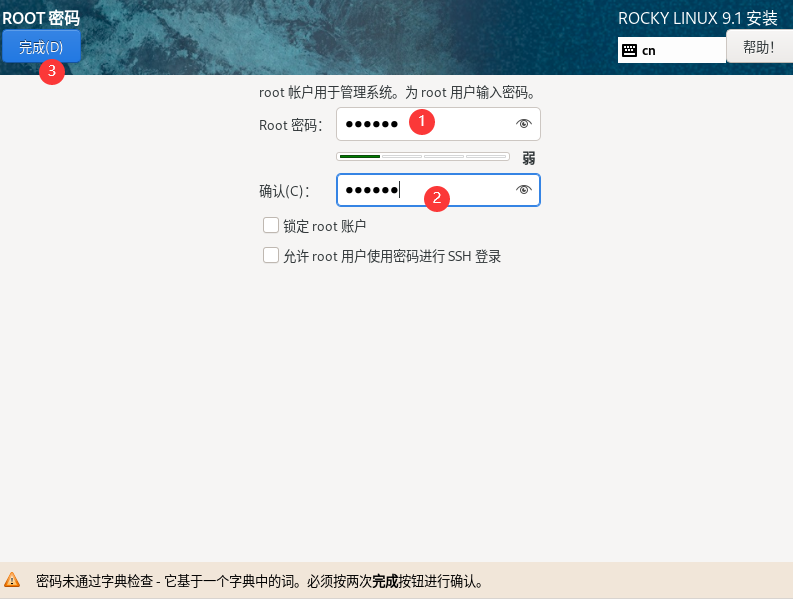Click the red number 1 marker
This screenshot has height=599, width=793.
422,121
